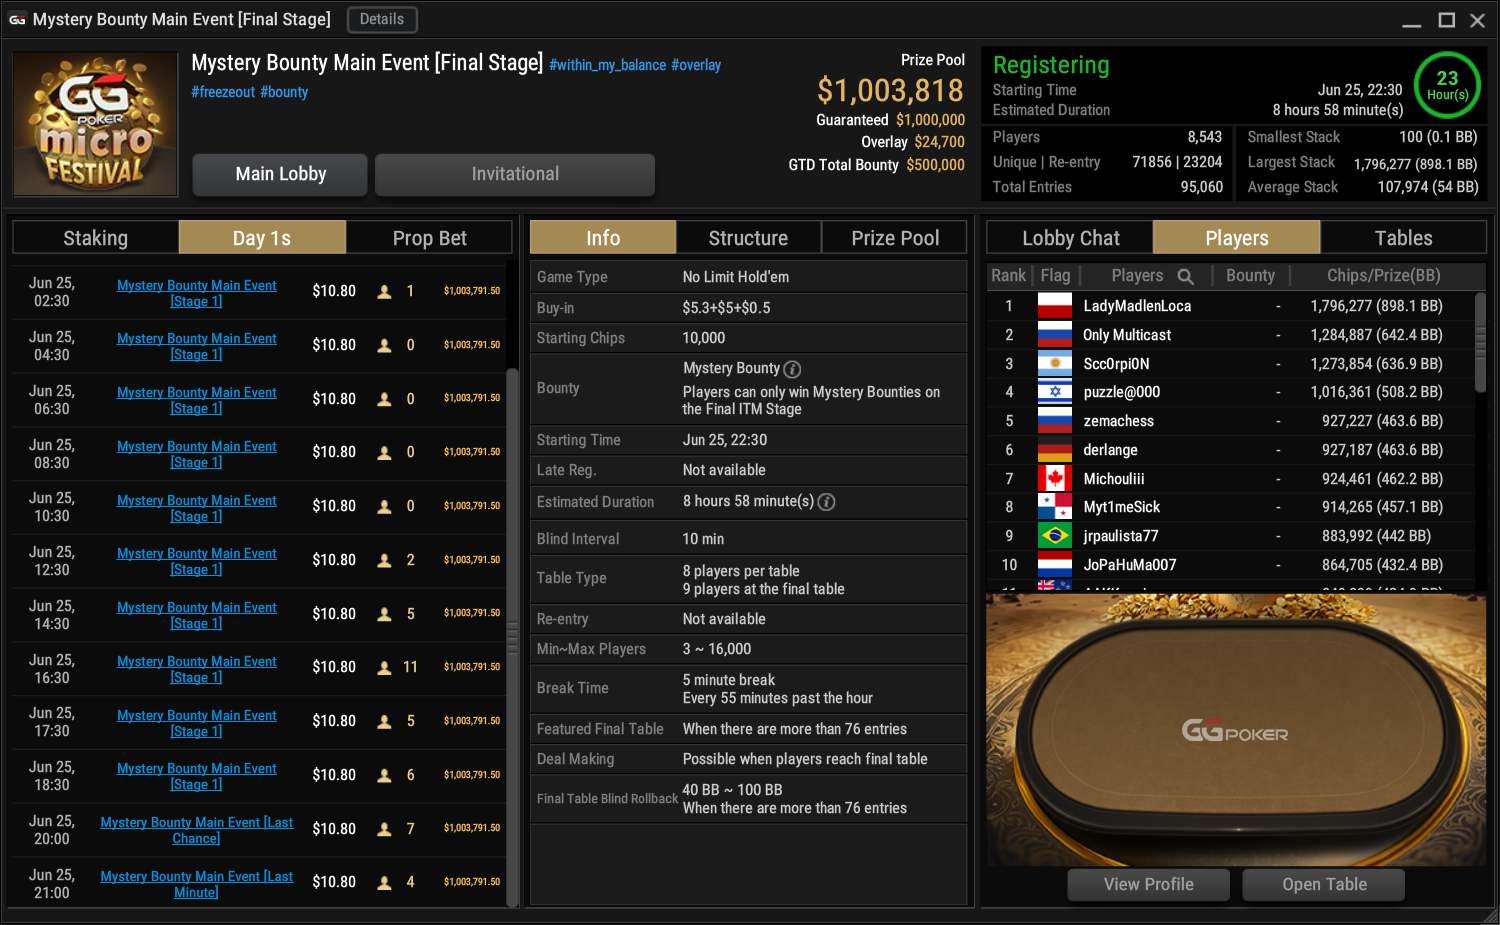Click the Mystery Bounty info icon
This screenshot has width=1500, height=925.
coord(792,369)
